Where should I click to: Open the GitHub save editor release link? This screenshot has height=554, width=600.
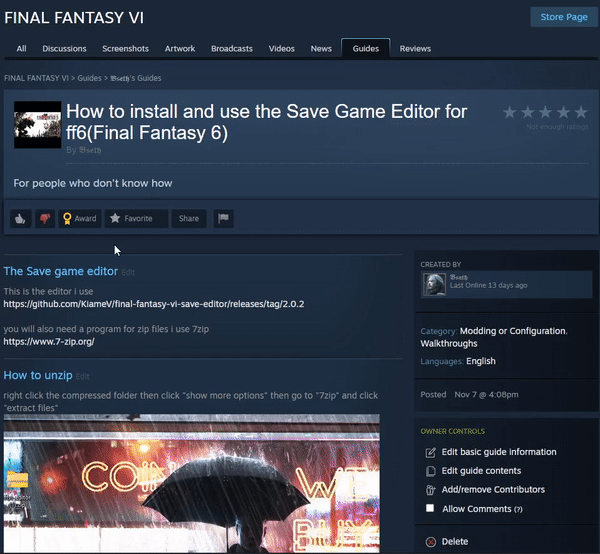[154, 304]
